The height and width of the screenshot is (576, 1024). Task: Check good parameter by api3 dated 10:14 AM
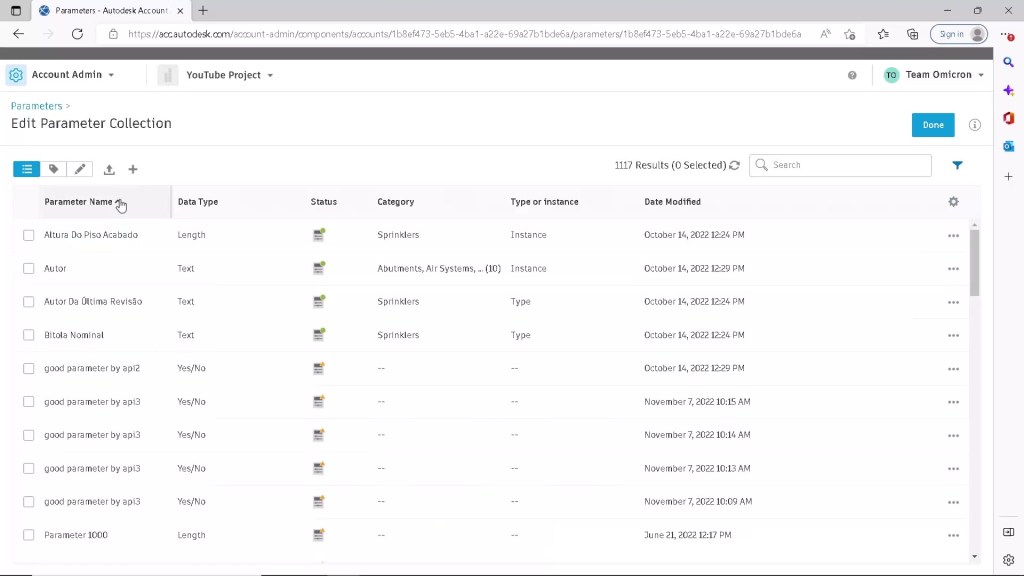click(29, 435)
